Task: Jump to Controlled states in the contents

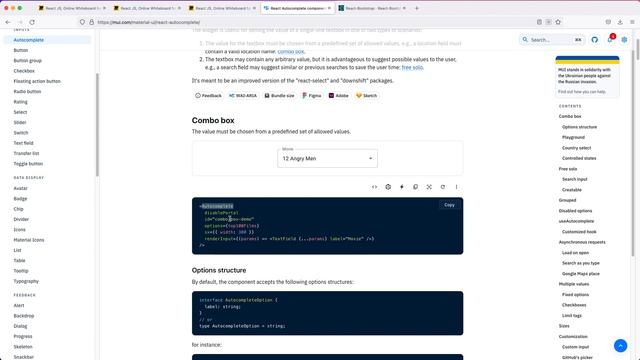Action: (579, 158)
